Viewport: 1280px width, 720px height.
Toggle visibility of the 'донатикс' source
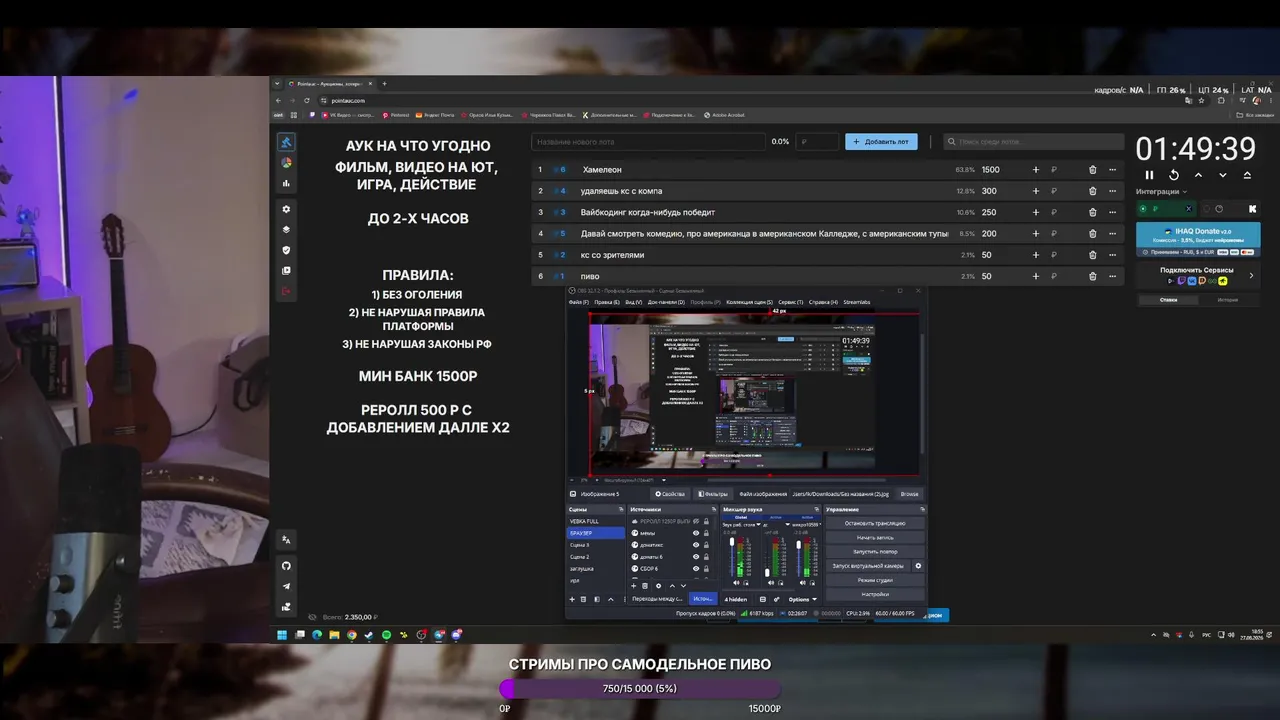tap(696, 545)
